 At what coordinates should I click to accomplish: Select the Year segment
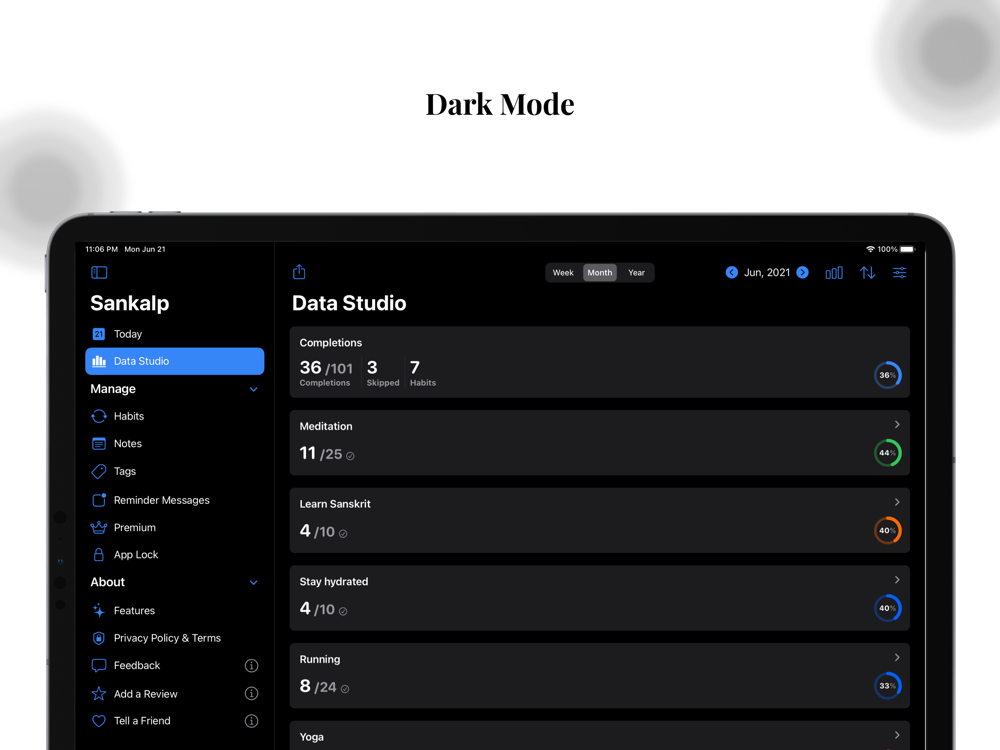pos(636,272)
